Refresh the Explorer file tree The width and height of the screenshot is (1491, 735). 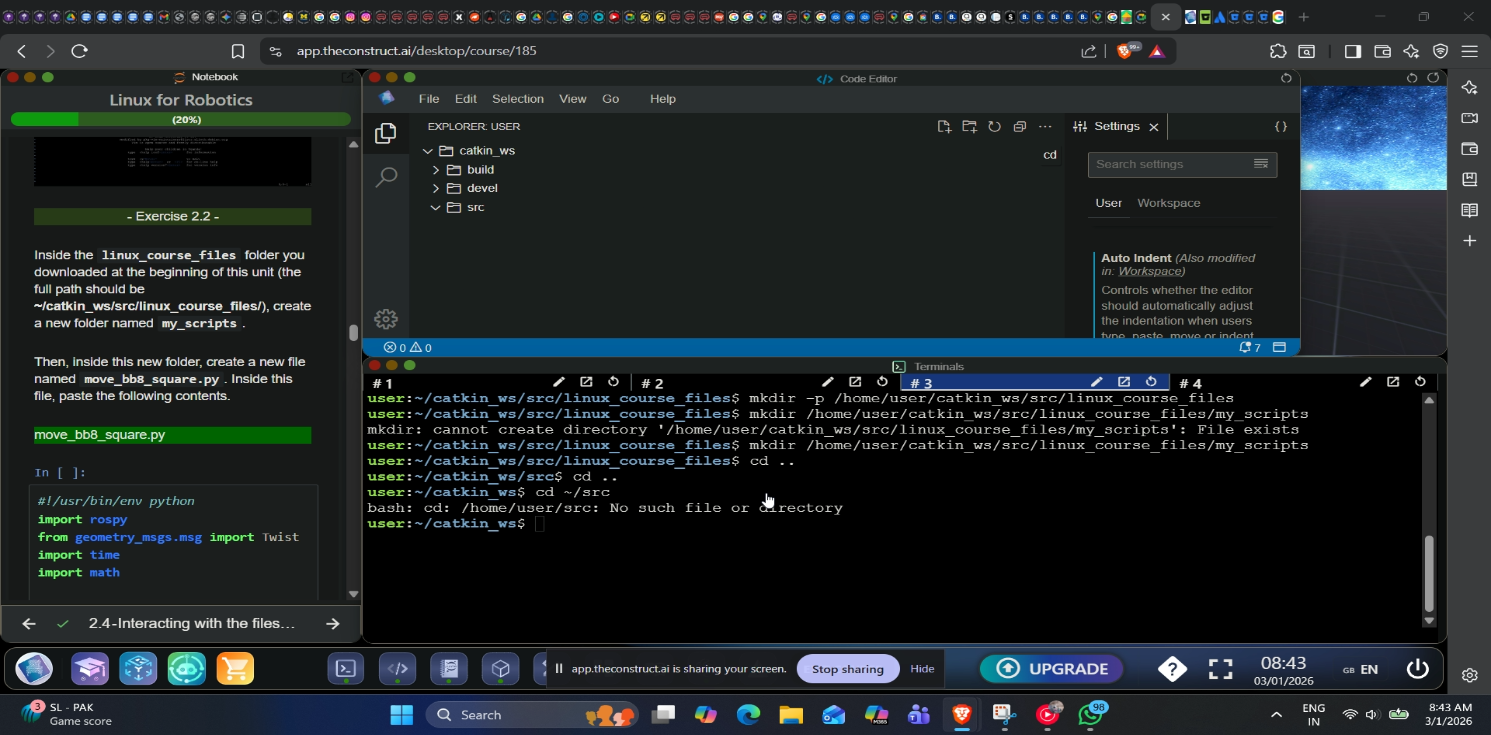994,127
